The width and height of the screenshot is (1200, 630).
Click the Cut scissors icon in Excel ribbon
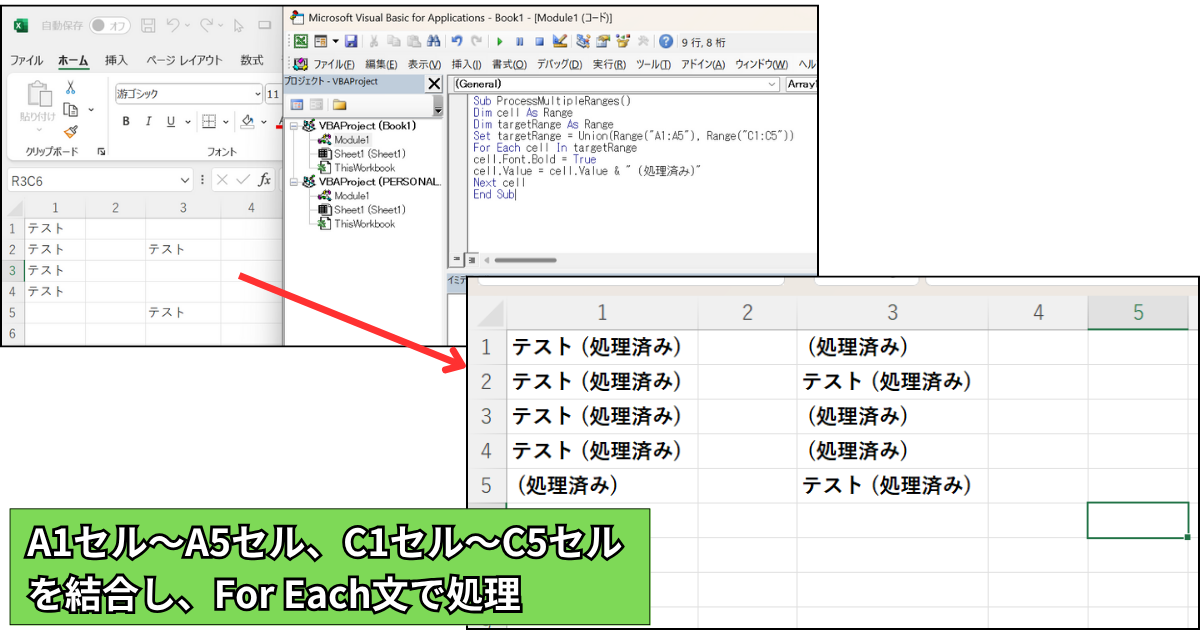[71, 88]
